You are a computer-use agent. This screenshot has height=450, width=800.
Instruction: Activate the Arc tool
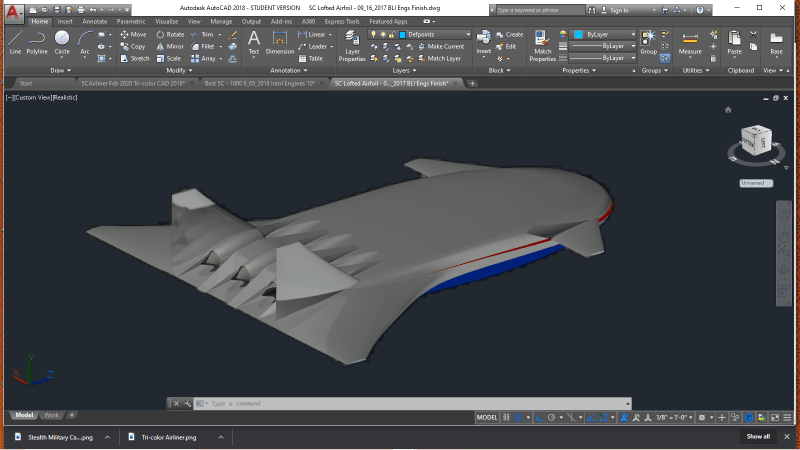coord(85,41)
